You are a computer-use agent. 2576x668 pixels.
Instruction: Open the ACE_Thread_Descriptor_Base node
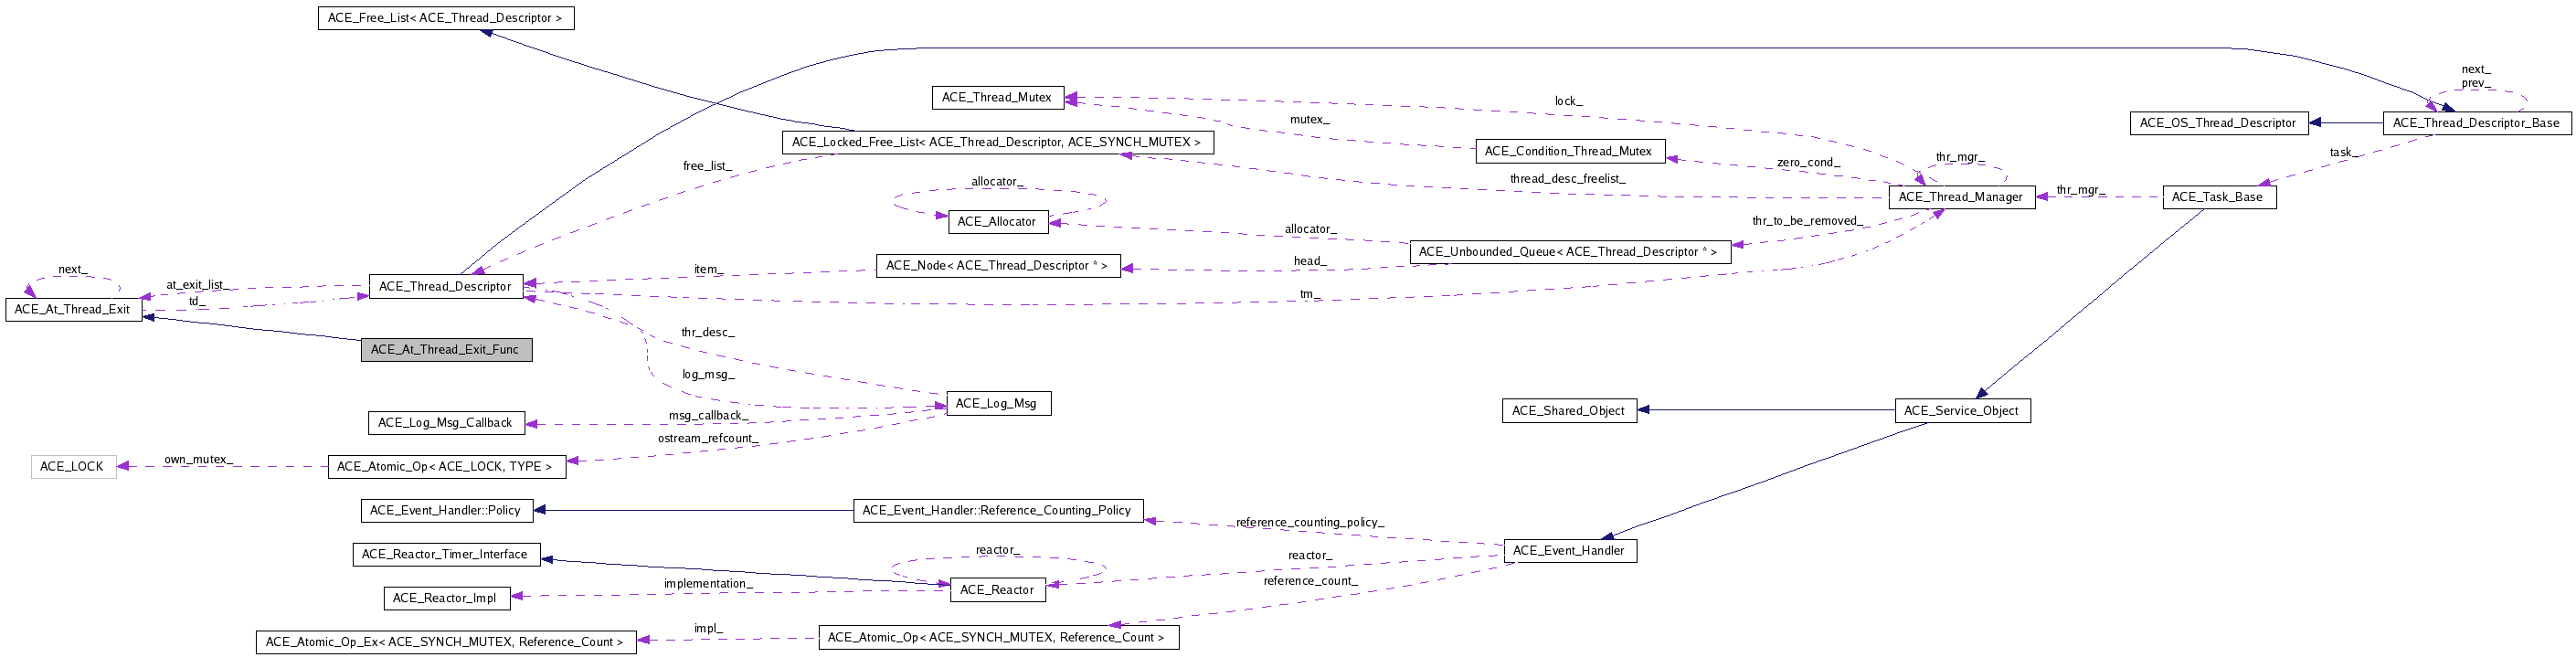tap(2476, 123)
